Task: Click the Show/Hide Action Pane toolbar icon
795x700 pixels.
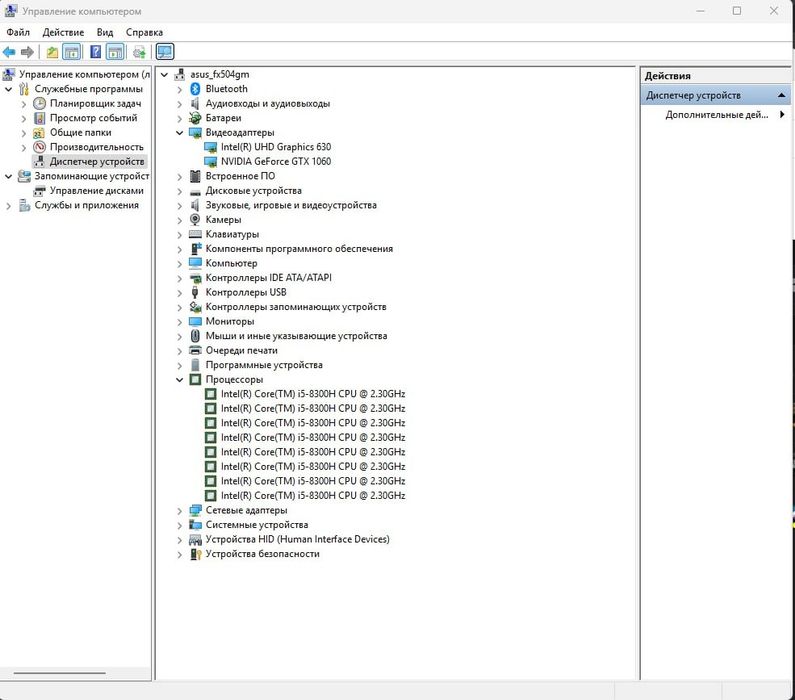Action: pos(116,52)
